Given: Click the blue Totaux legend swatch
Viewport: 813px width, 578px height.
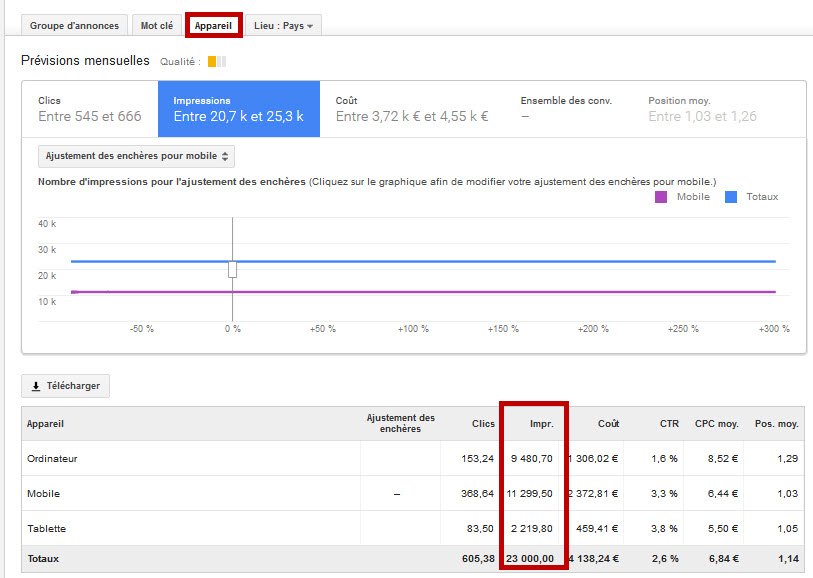Looking at the screenshot, I should click(x=731, y=197).
